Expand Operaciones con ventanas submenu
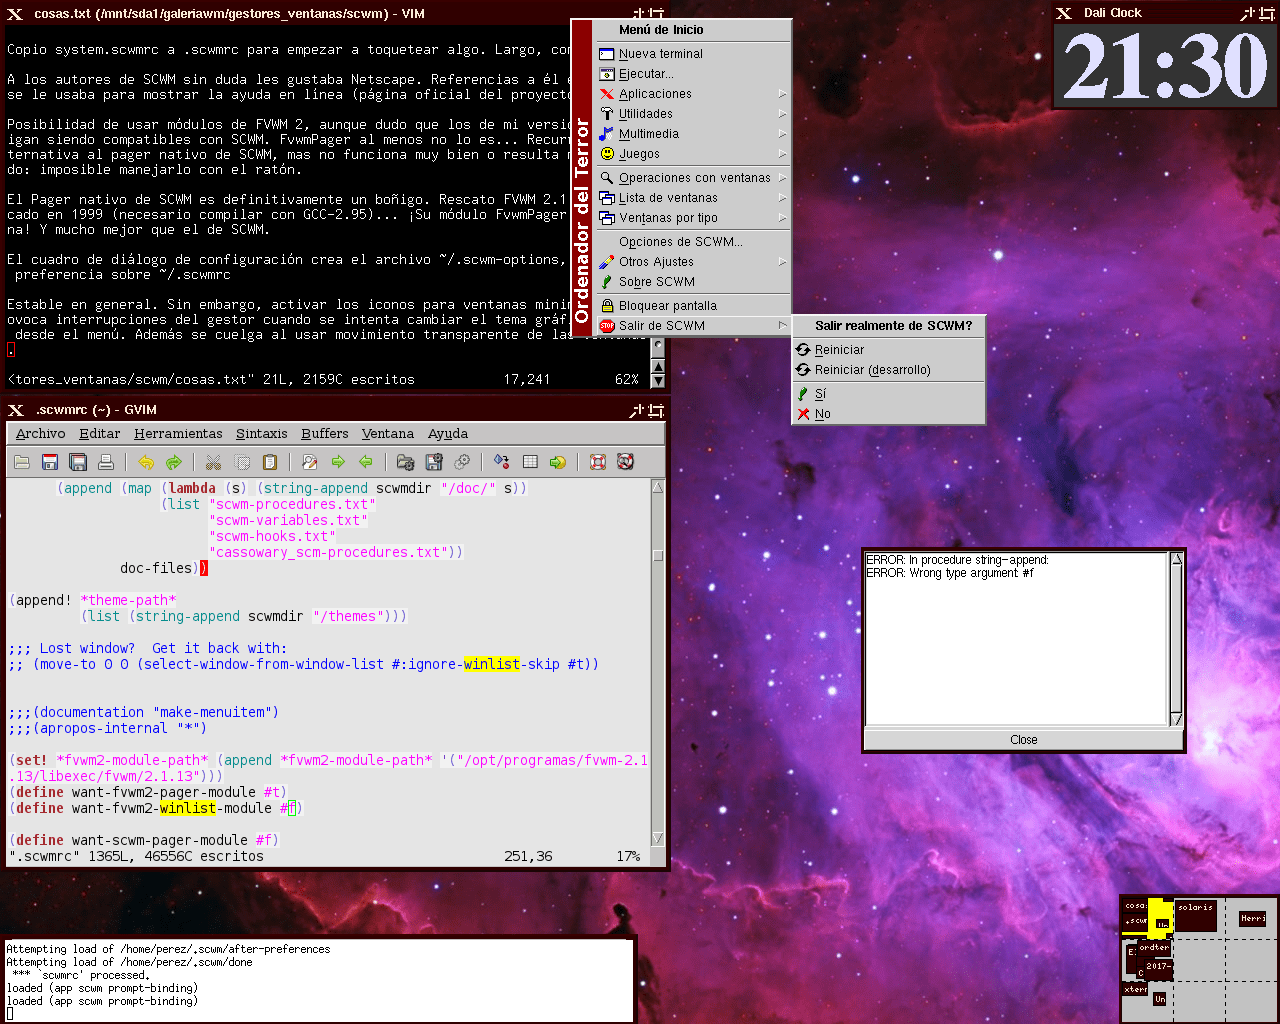 coord(693,178)
